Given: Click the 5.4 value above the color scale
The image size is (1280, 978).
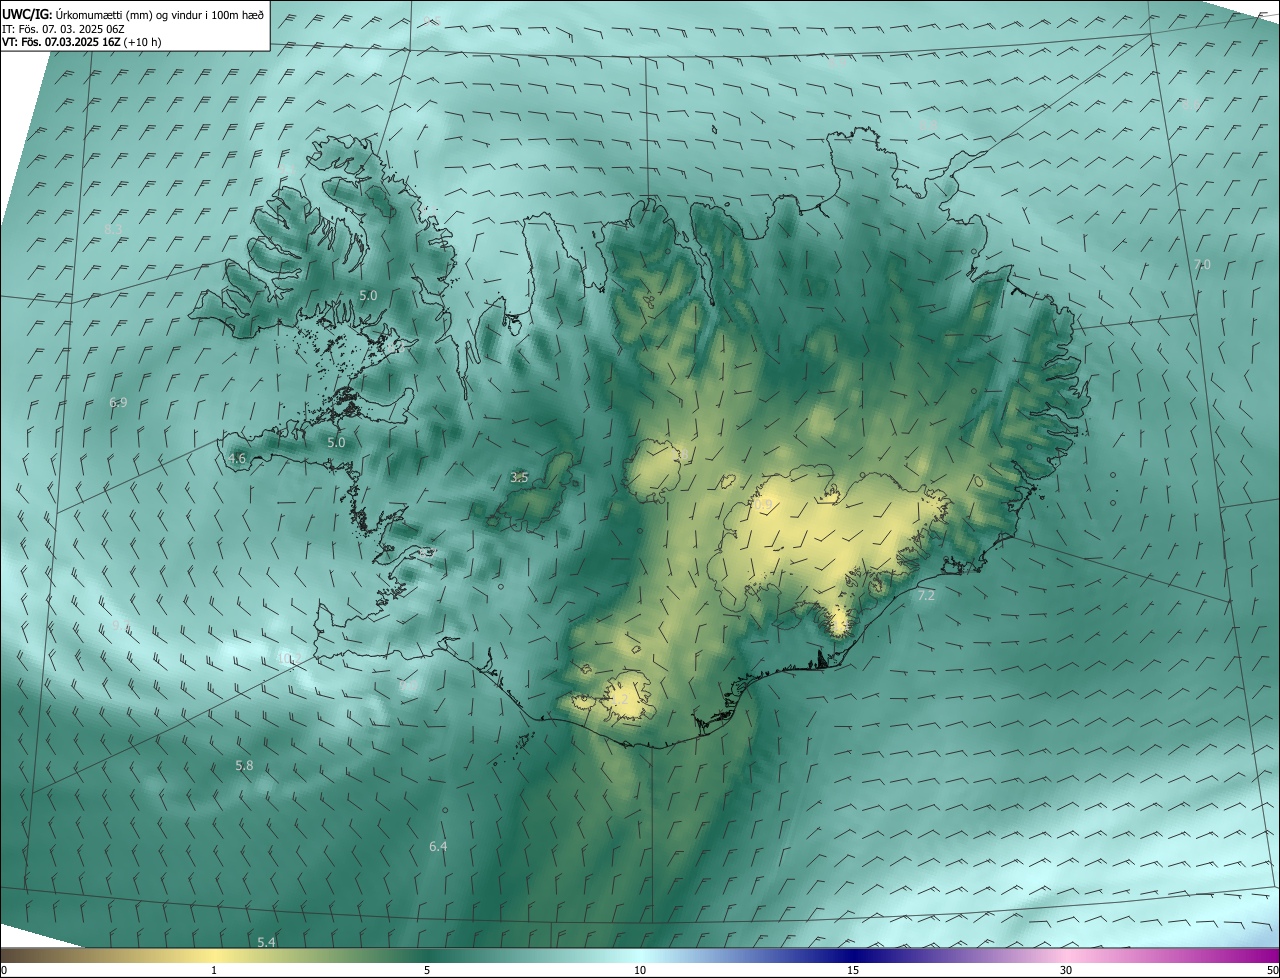Looking at the screenshot, I should click(266, 943).
